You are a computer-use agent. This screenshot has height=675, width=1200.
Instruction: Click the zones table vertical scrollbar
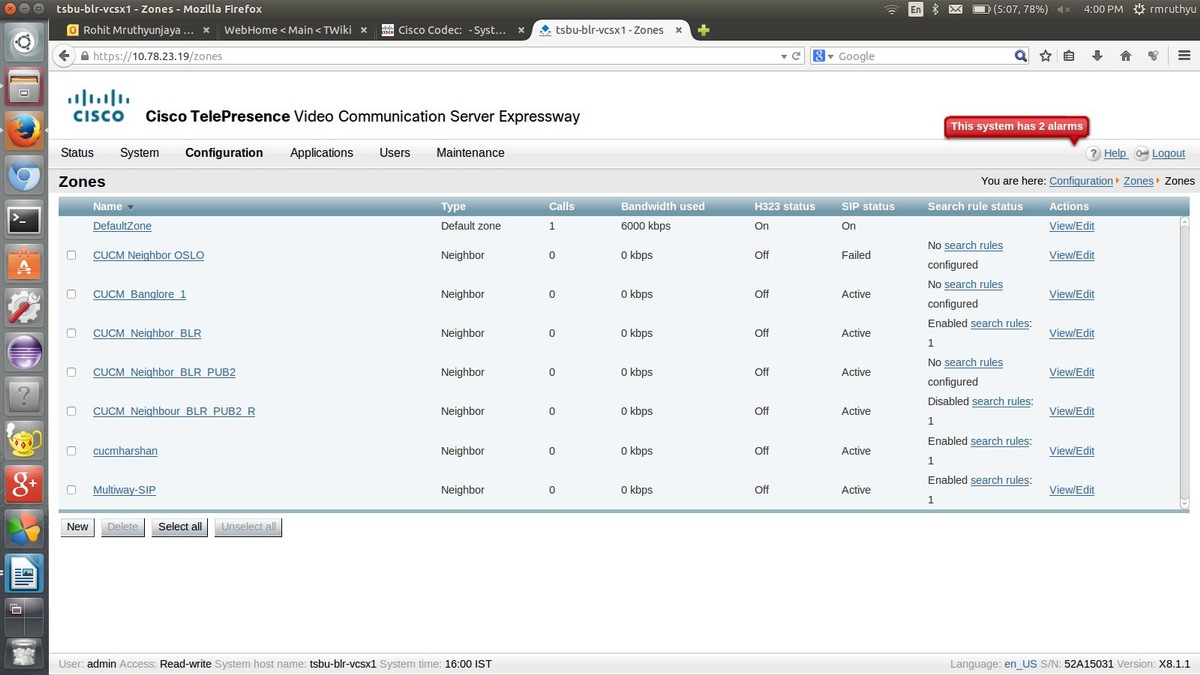1185,362
